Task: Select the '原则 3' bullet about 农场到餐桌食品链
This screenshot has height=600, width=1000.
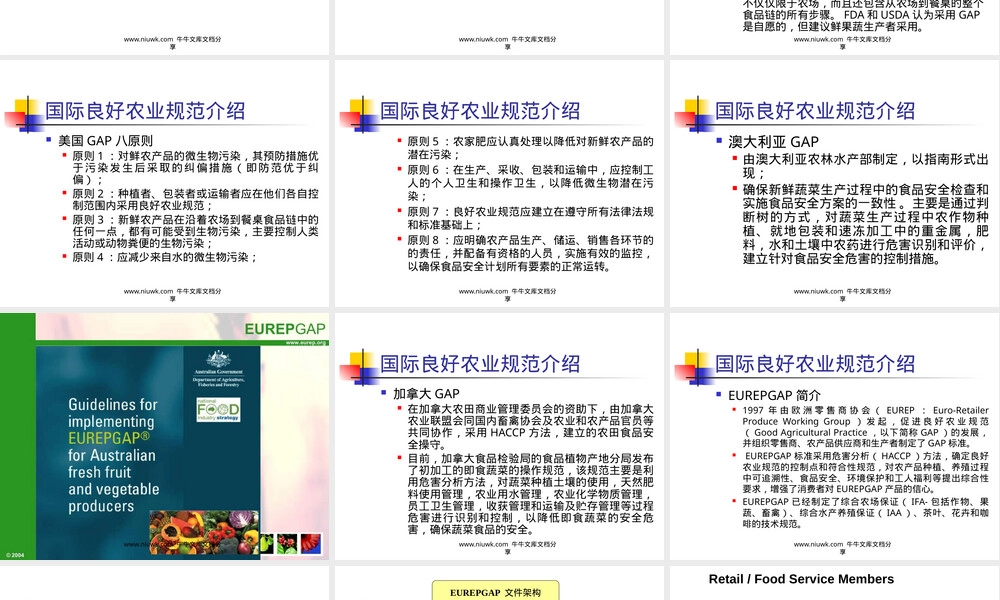Action: click(x=195, y=231)
